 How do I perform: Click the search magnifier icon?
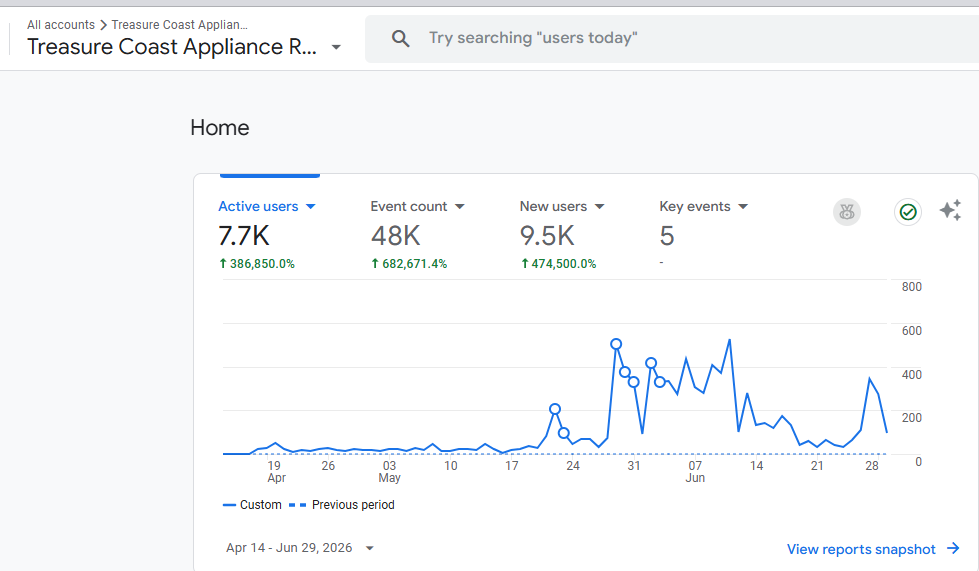(x=400, y=39)
